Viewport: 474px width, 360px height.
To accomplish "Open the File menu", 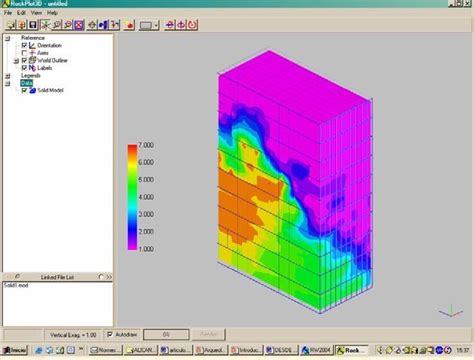I will [x=8, y=13].
